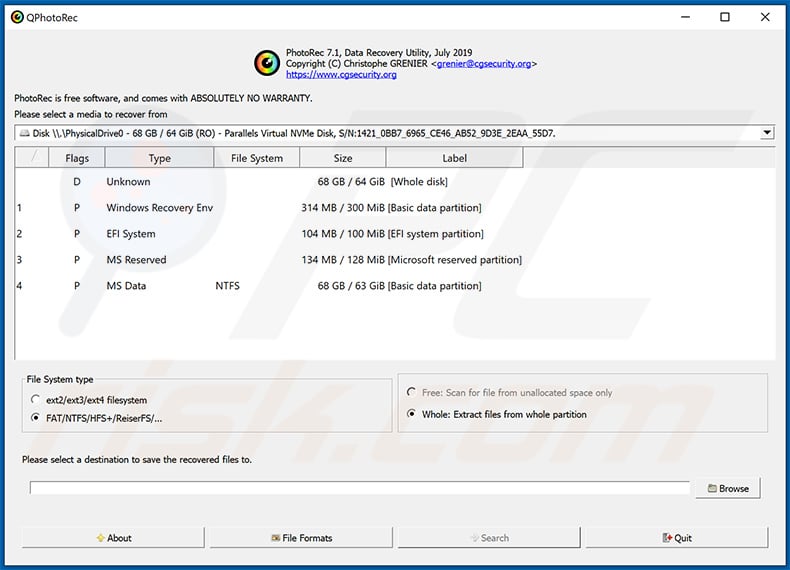
Task: Click the destination path input field
Action: (360, 488)
